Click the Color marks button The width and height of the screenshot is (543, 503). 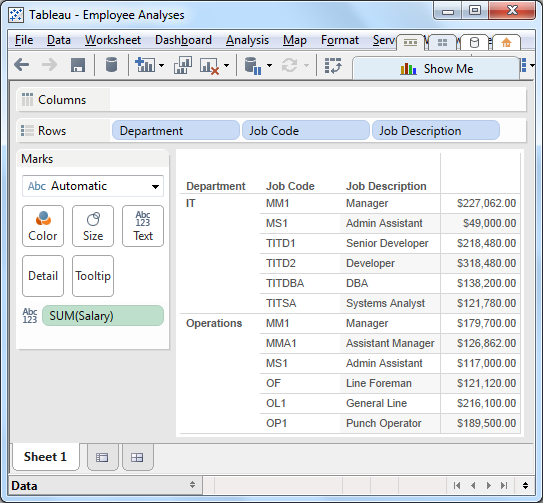click(x=43, y=226)
